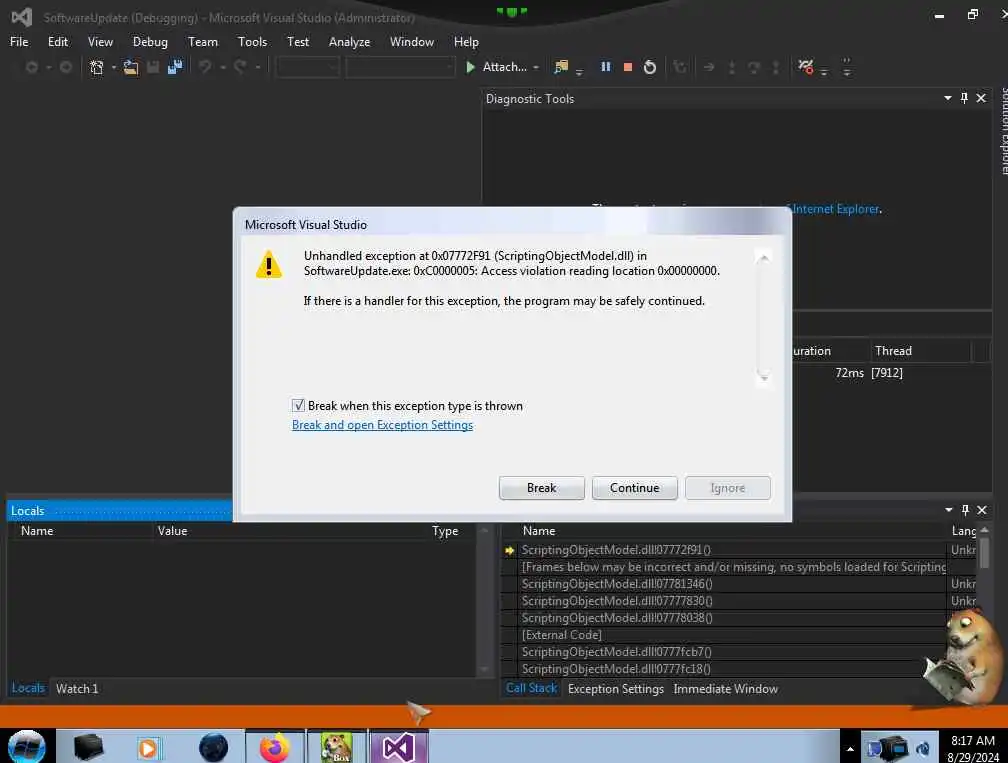The image size is (1008, 763).
Task: Click the Continue button in dialog
Action: [634, 488]
